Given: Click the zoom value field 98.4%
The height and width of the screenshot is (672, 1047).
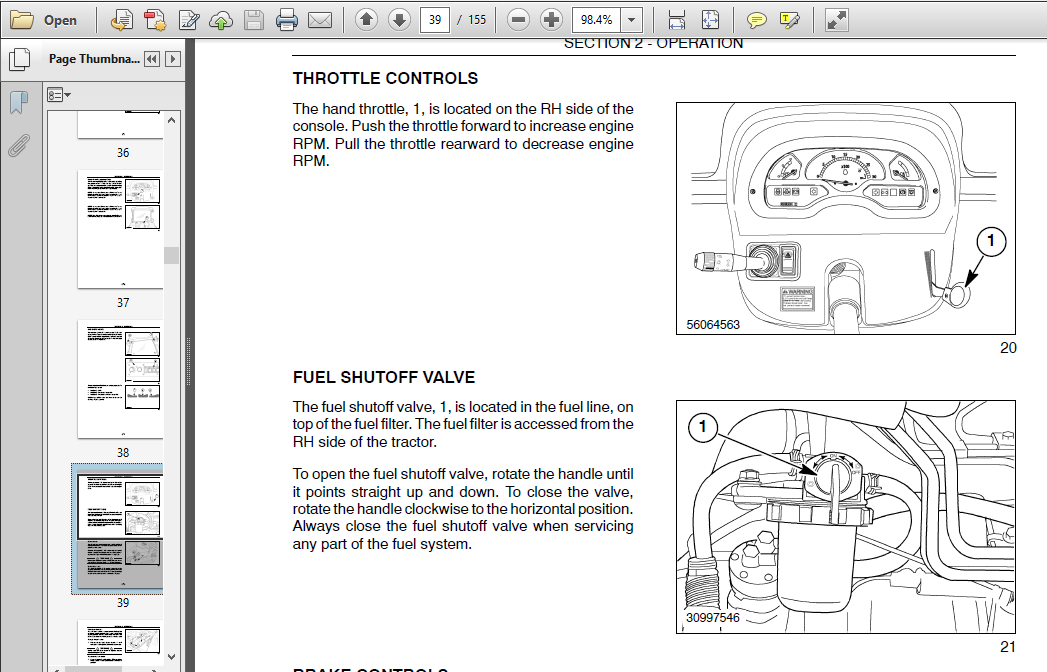Looking at the screenshot, I should pyautogui.click(x=596, y=20).
